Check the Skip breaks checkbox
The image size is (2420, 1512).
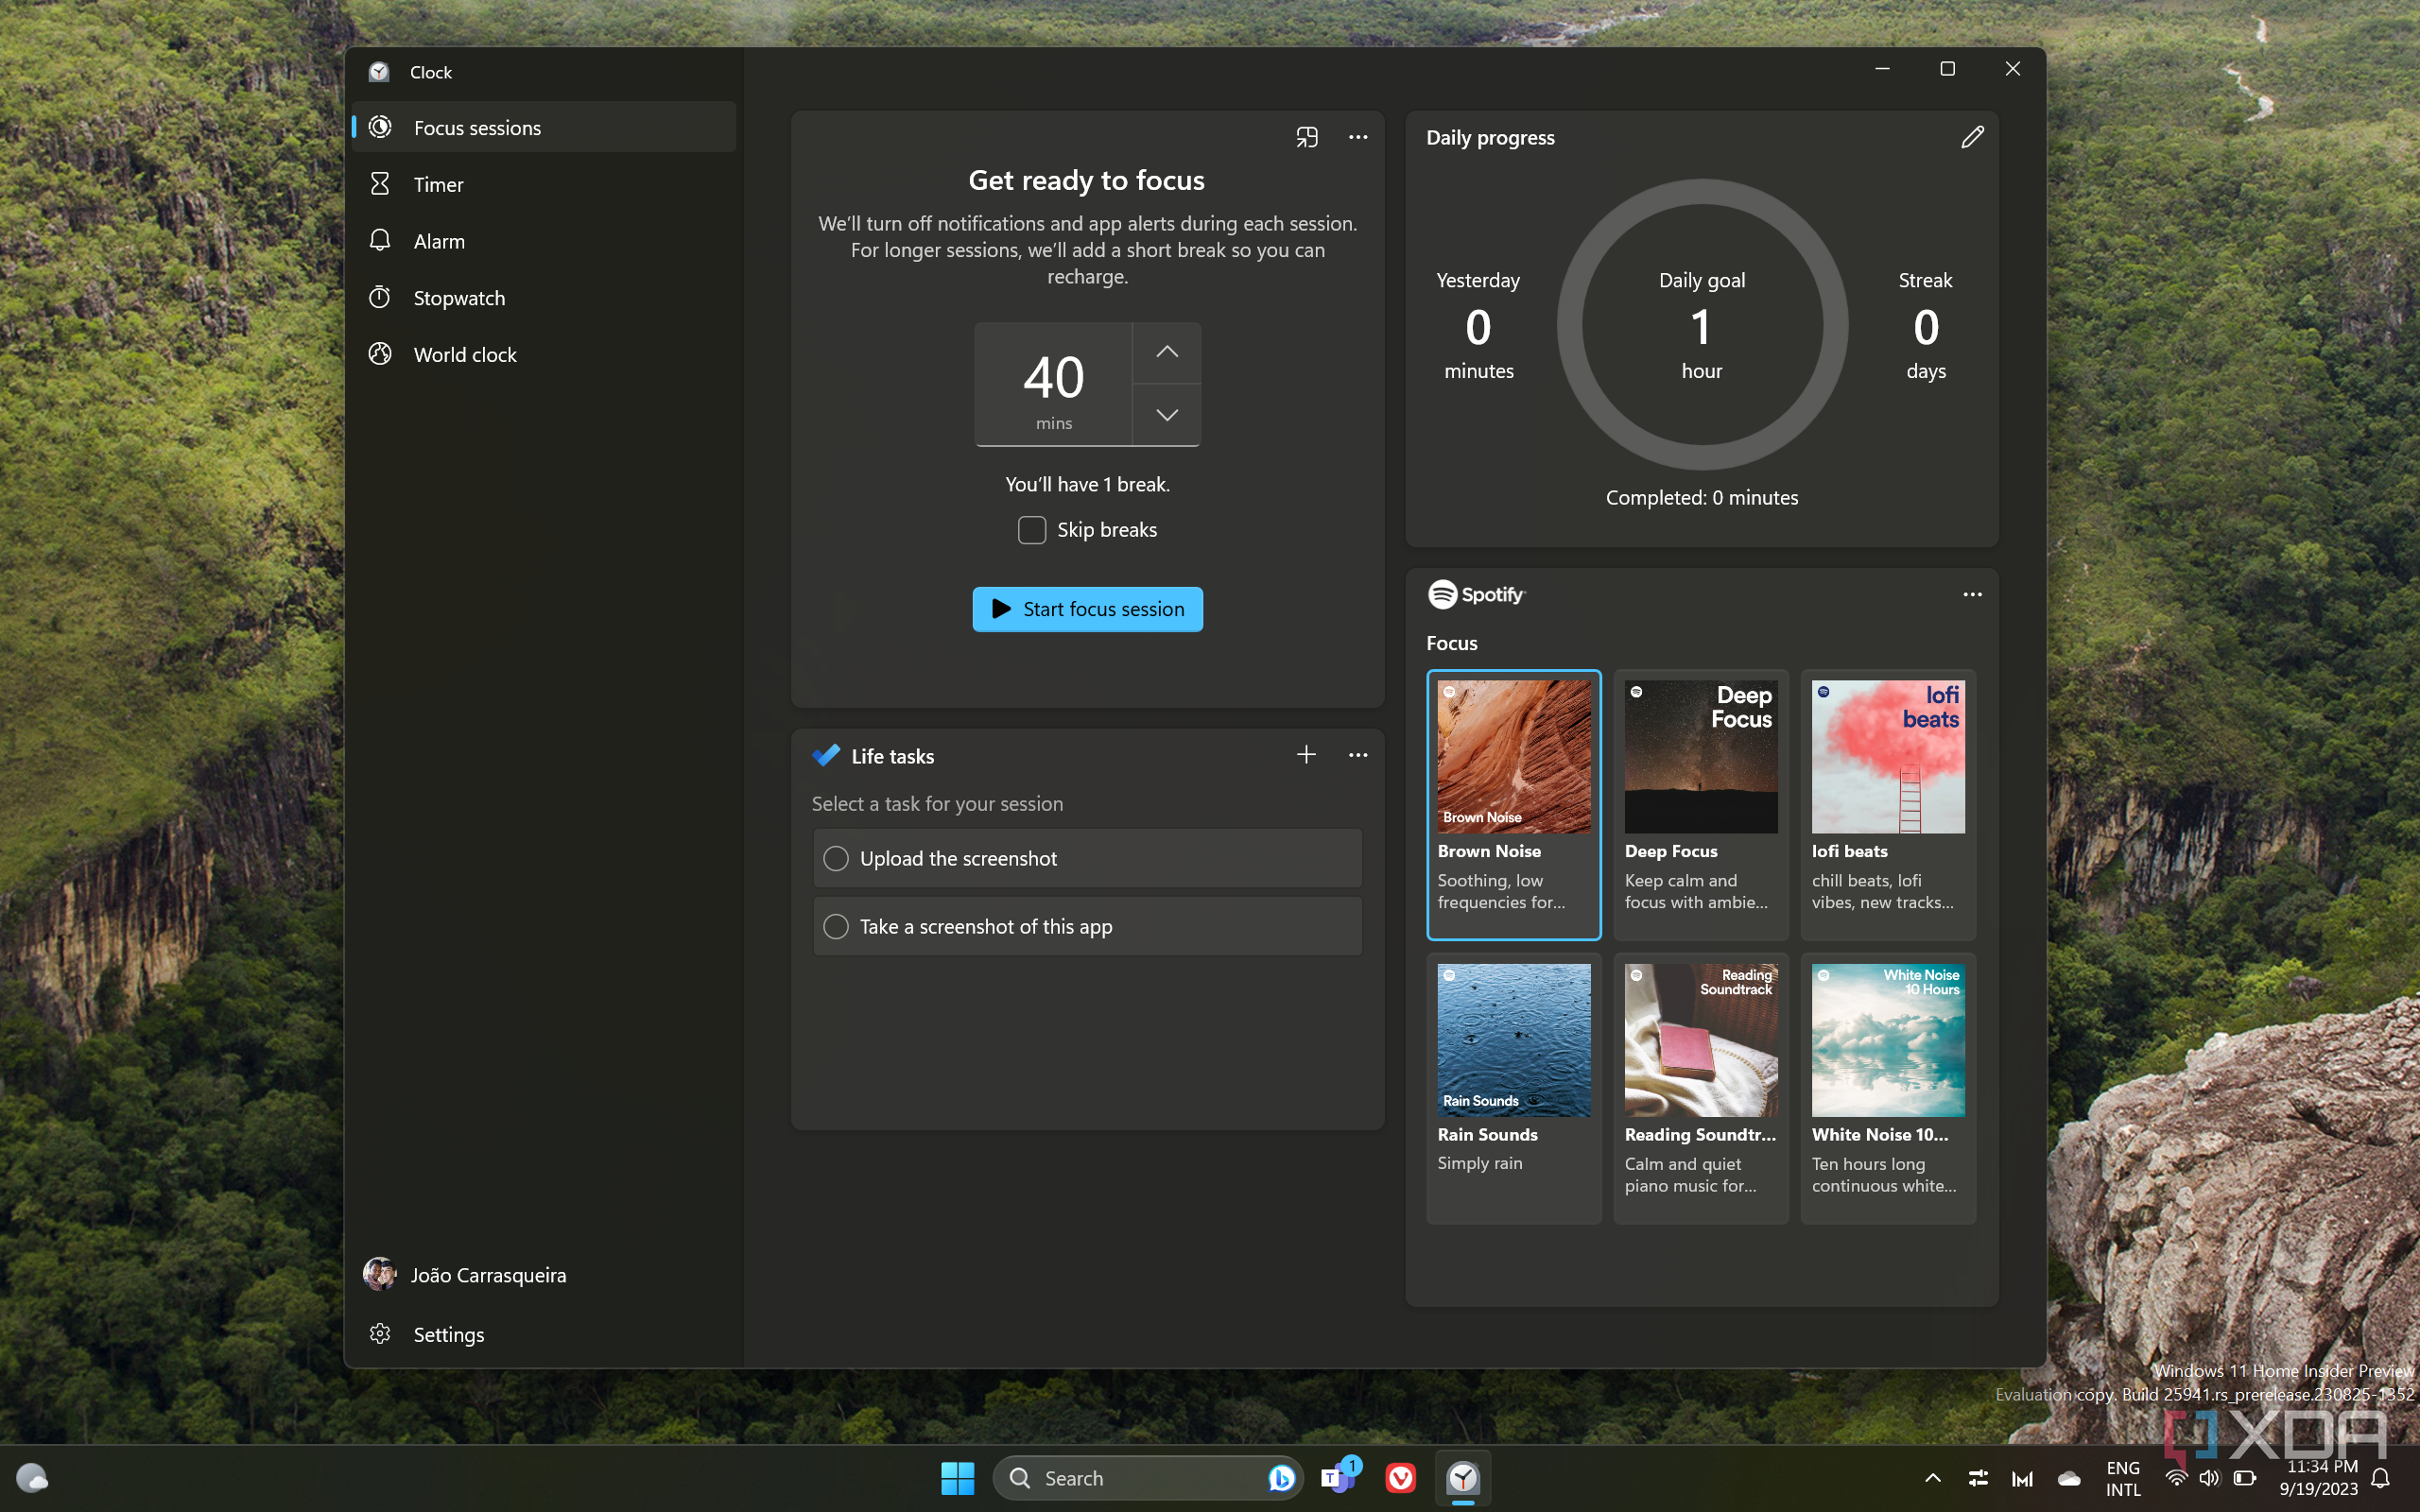click(x=1031, y=530)
